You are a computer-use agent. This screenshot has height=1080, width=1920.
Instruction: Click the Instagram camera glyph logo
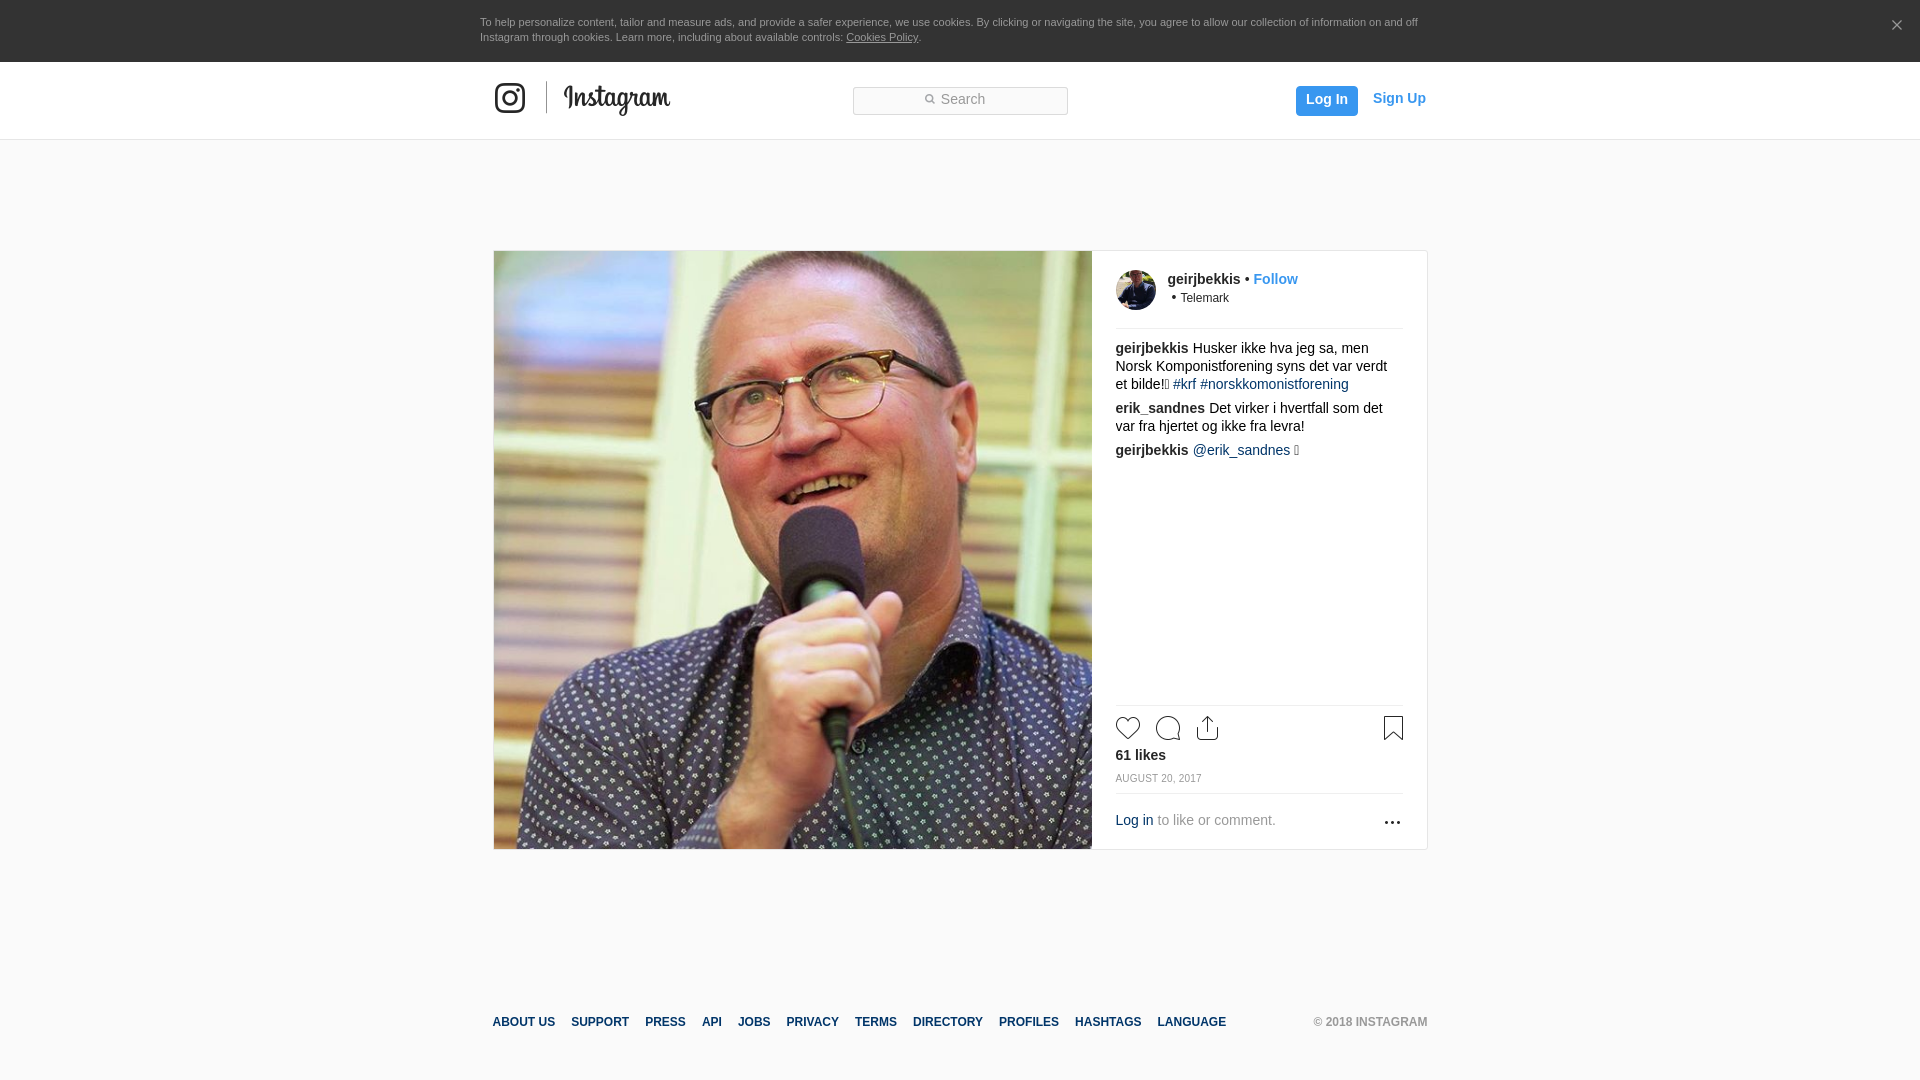point(510,98)
